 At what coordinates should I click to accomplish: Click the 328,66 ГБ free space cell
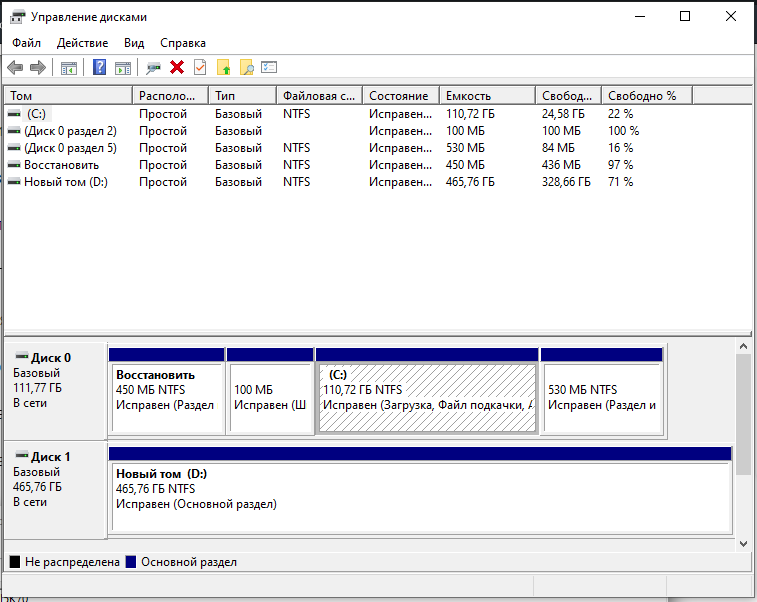[x=566, y=182]
